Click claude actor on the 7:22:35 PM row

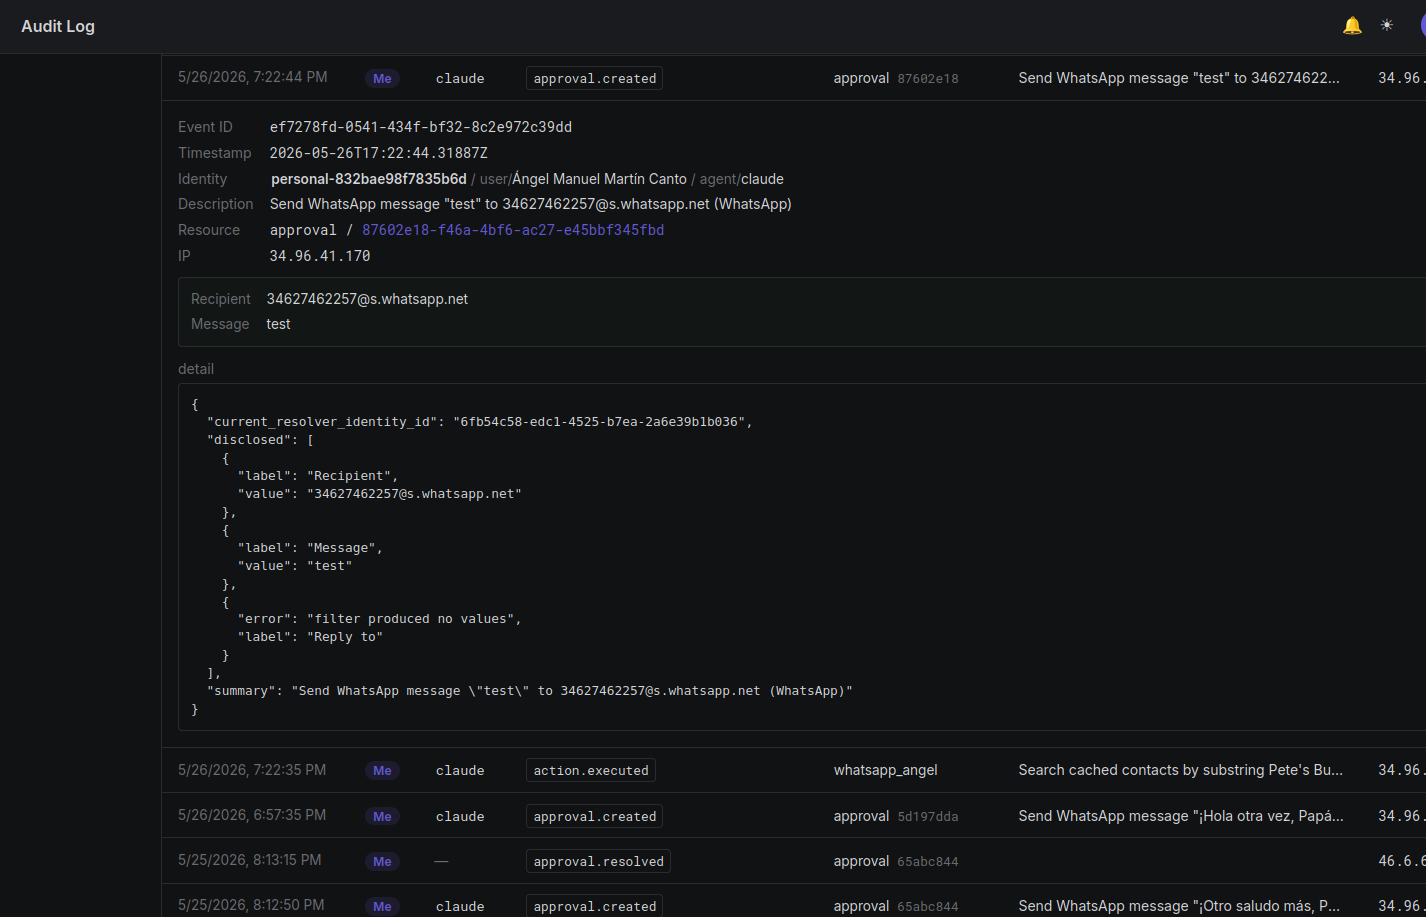(460, 770)
